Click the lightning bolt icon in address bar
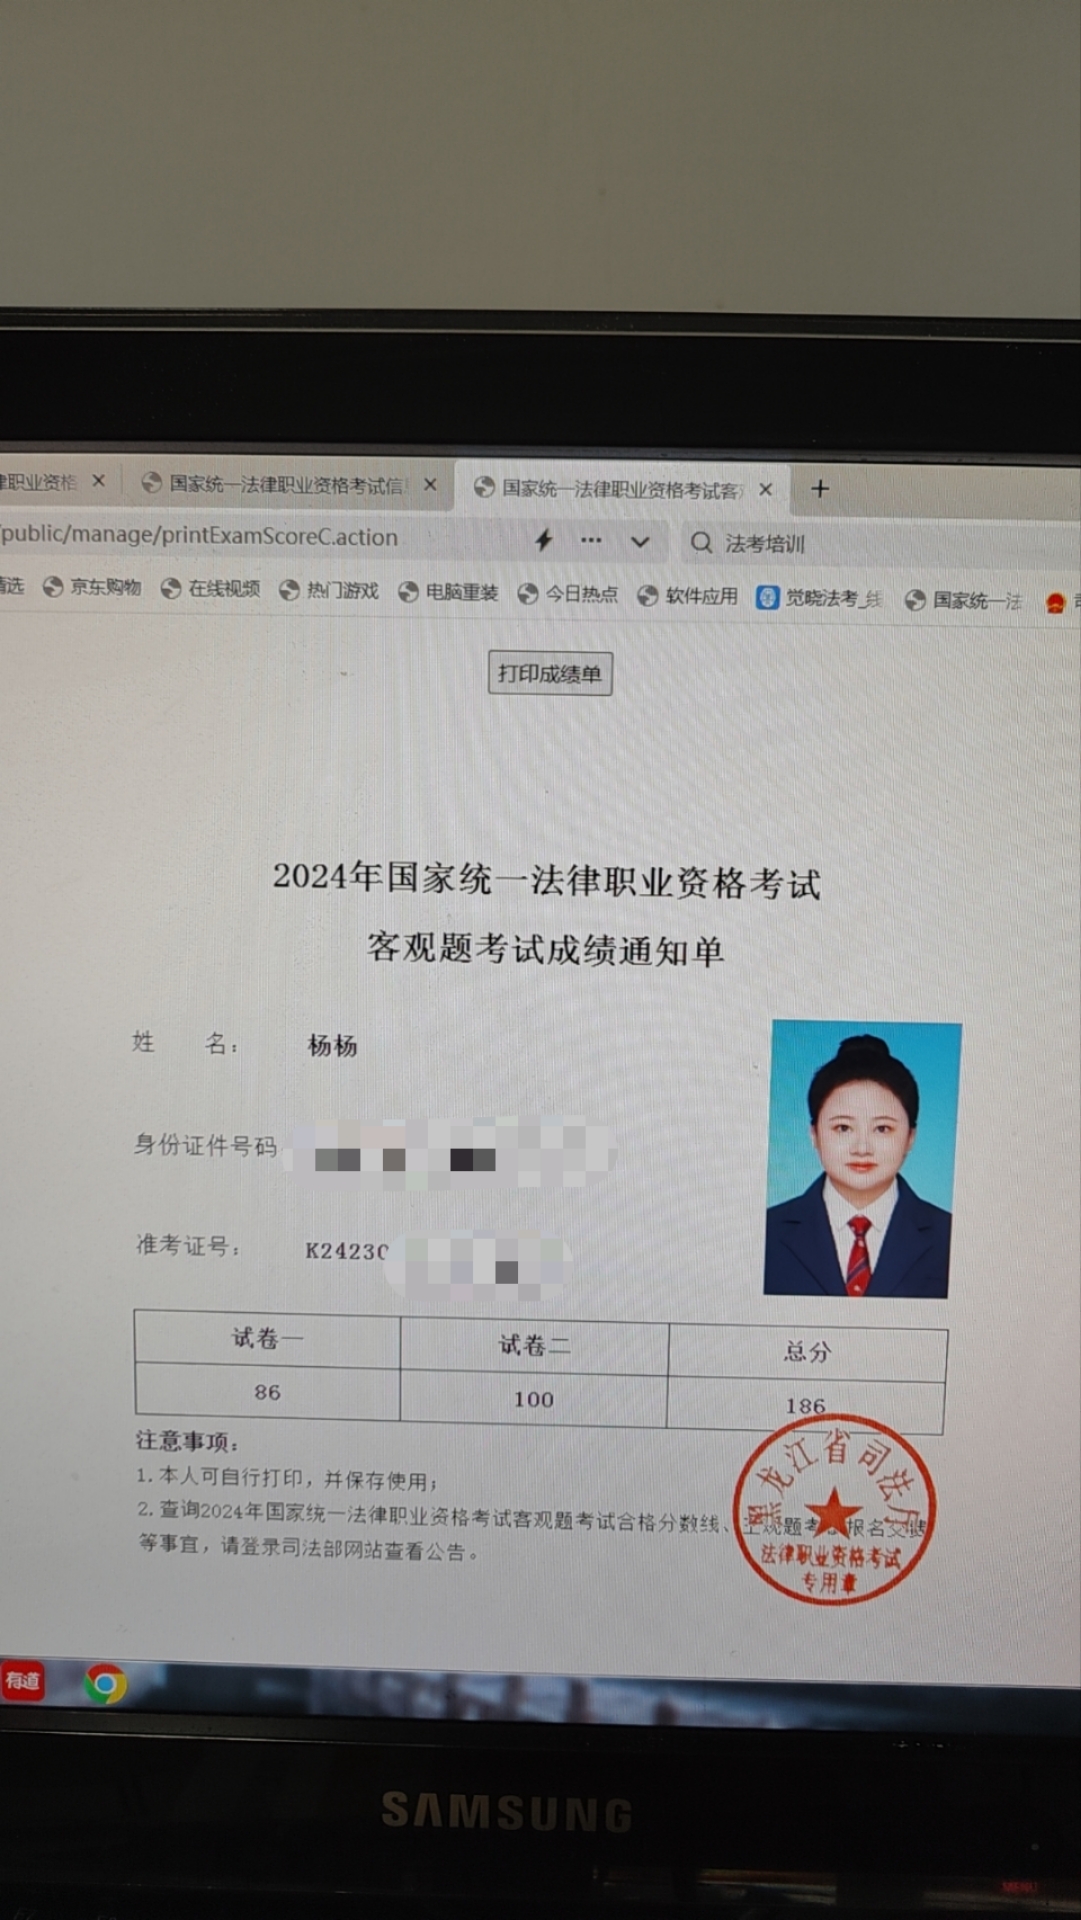The width and height of the screenshot is (1081, 1920). tap(543, 540)
